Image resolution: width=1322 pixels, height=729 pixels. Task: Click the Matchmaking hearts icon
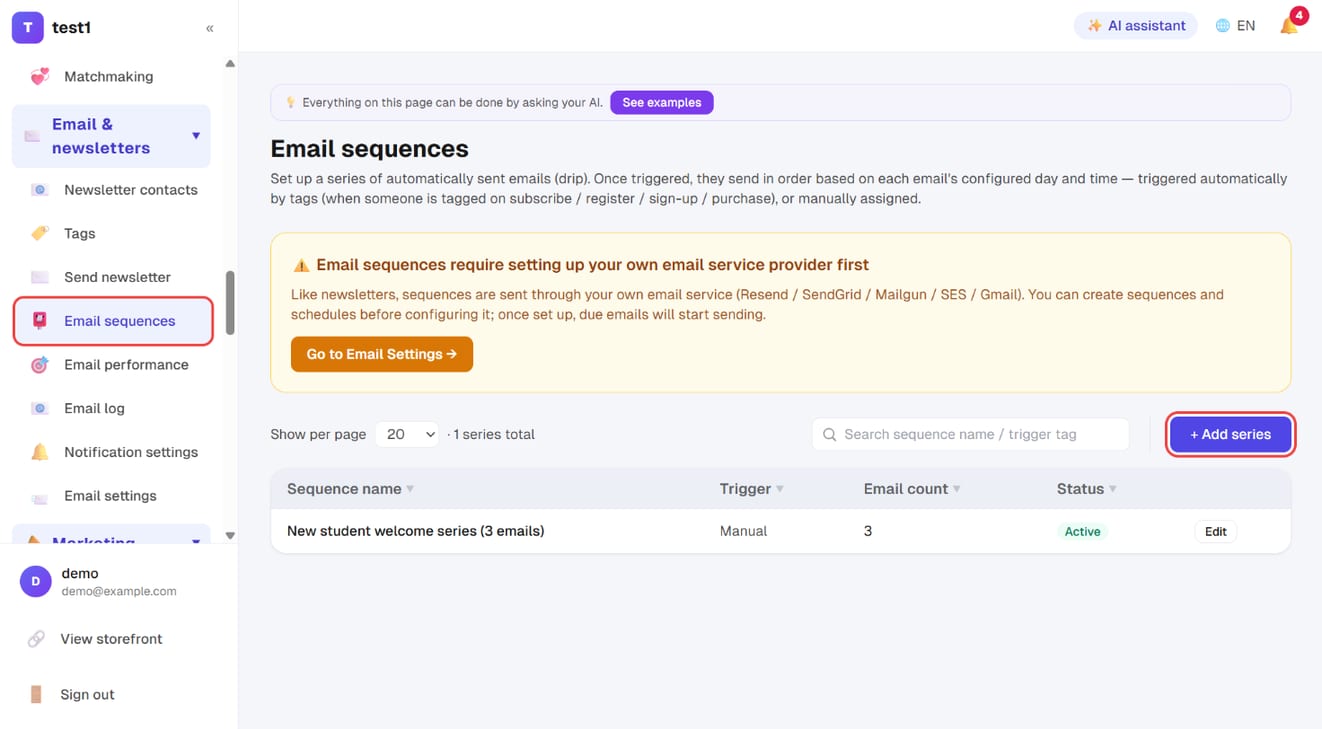[40, 76]
